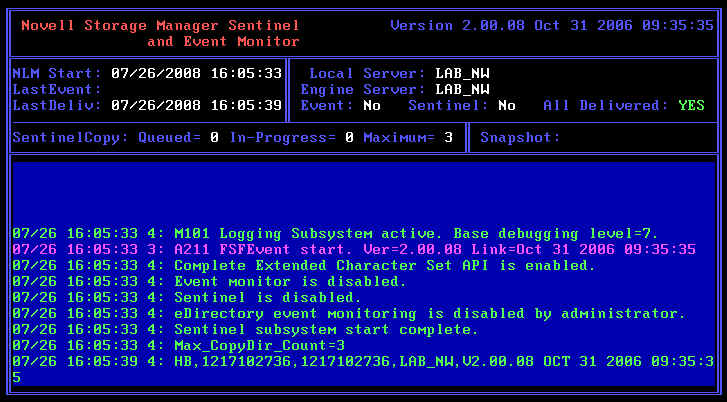This screenshot has width=727, height=402.
Task: Select the LastEvent label
Action: [x=57, y=89]
